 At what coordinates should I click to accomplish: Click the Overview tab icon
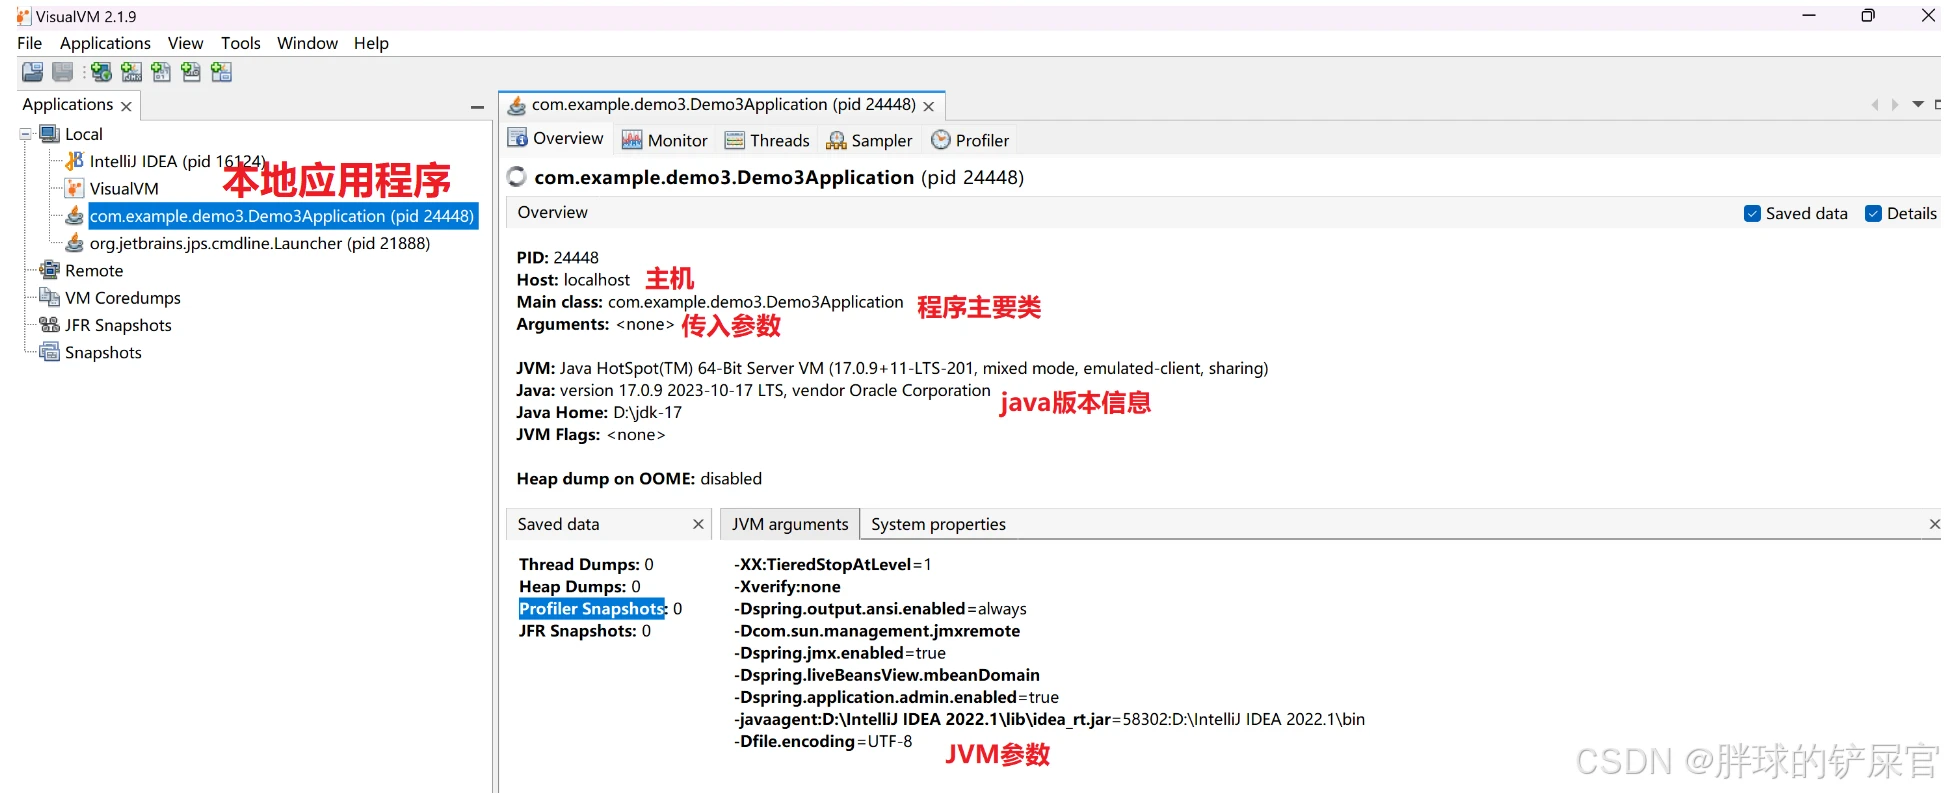(518, 138)
